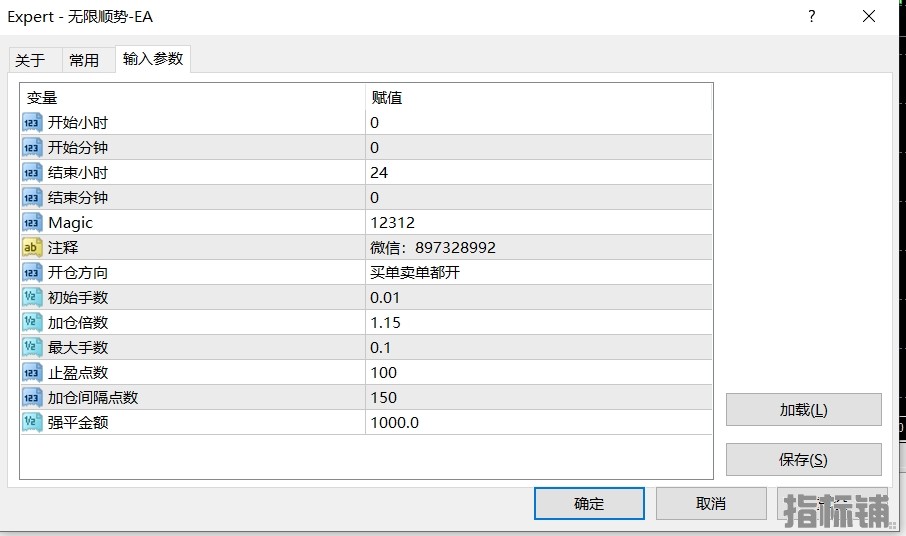The height and width of the screenshot is (536, 906).
Task: Close the Expert dialog window
Action: coord(869,16)
